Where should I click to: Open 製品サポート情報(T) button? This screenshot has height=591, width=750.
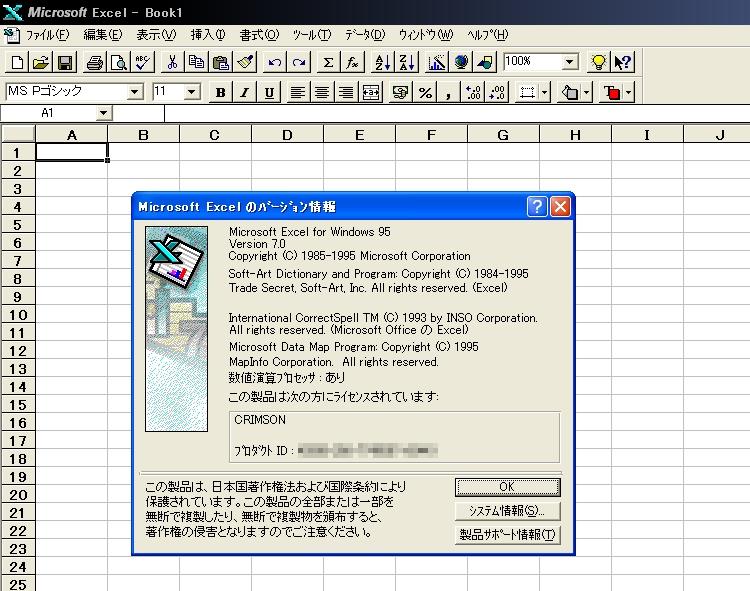coord(507,535)
